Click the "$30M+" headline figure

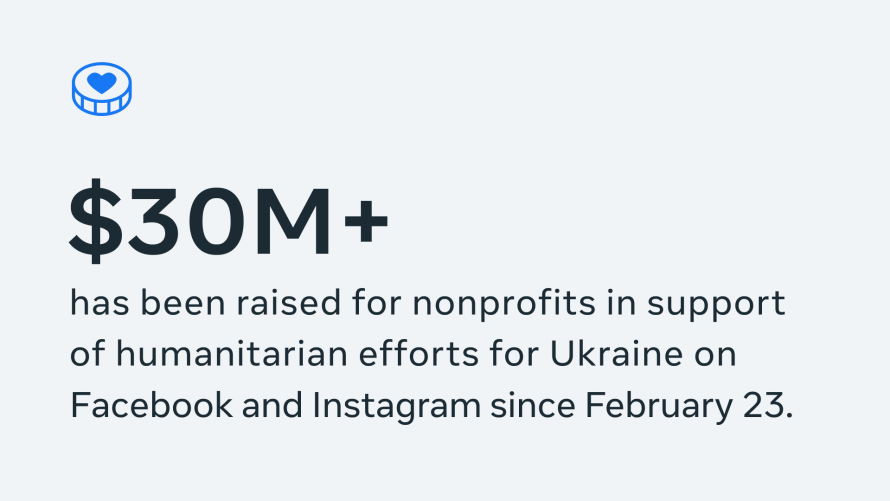(x=228, y=220)
